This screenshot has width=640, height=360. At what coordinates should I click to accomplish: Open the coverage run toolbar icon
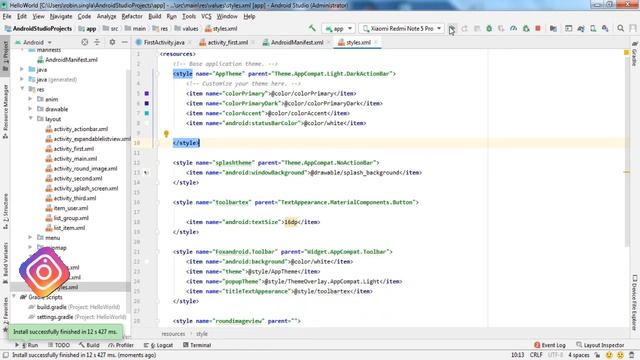[x=501, y=29]
